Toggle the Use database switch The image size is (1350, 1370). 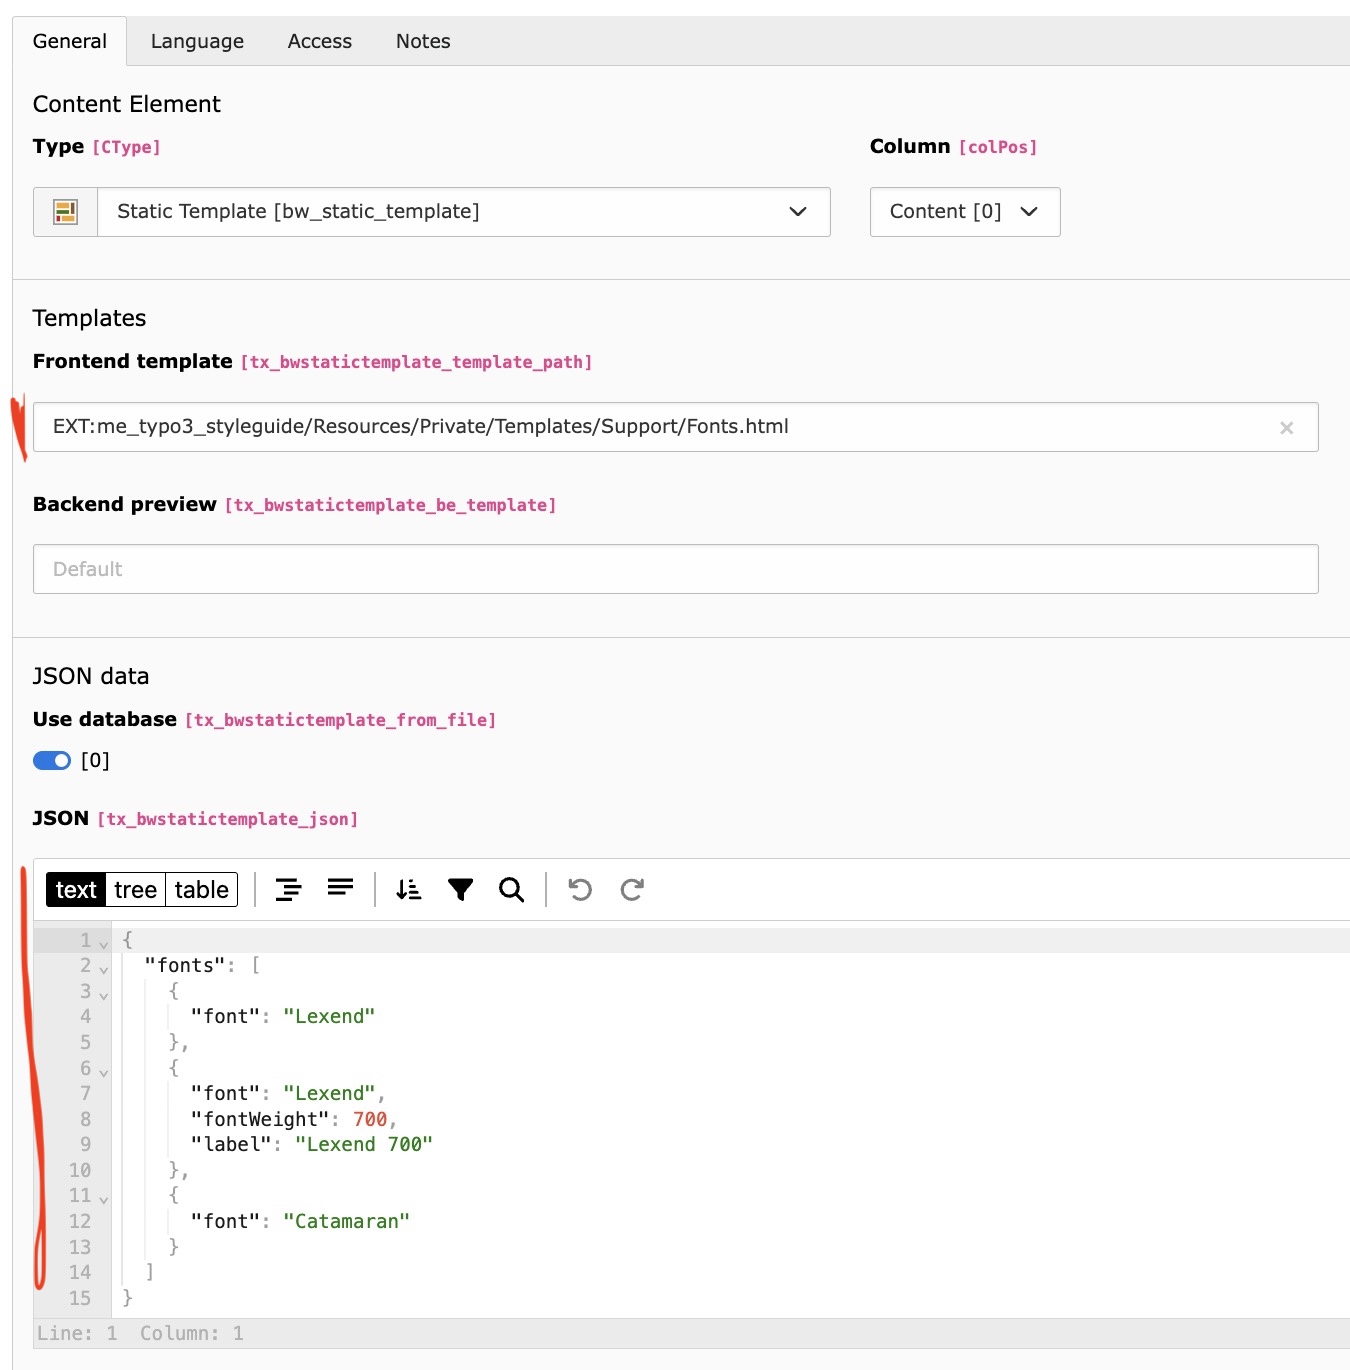click(x=52, y=761)
